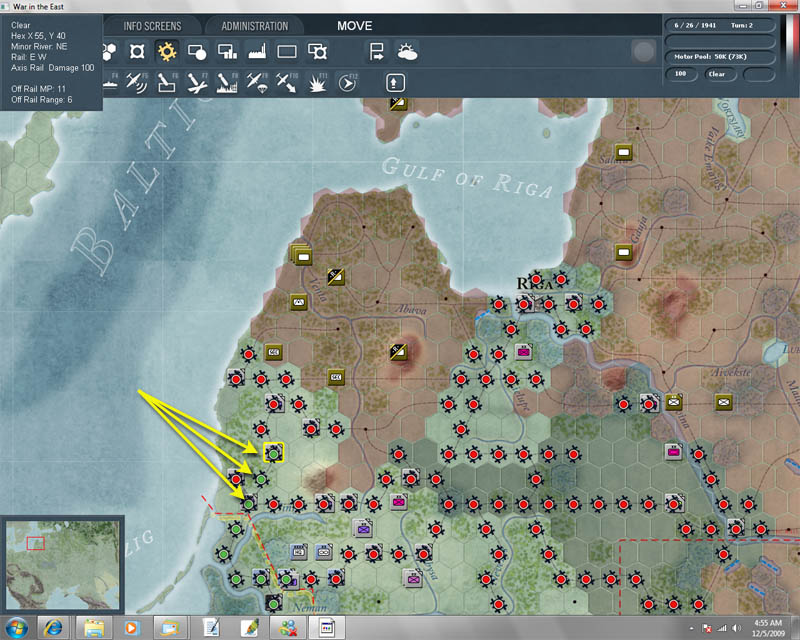
Task: Open Internet Explorer from the taskbar
Action: 53,628
